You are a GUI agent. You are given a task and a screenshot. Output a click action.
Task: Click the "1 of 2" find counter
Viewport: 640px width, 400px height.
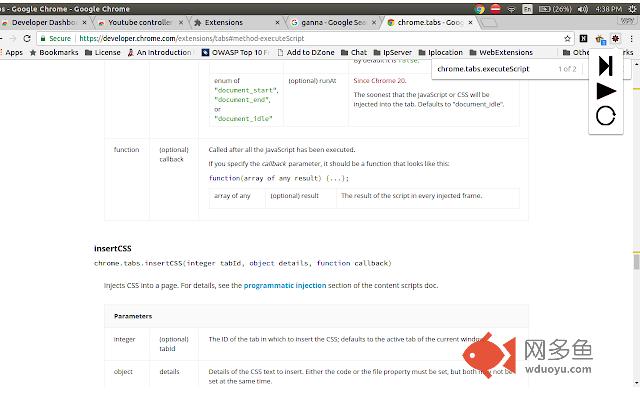pyautogui.click(x=567, y=69)
